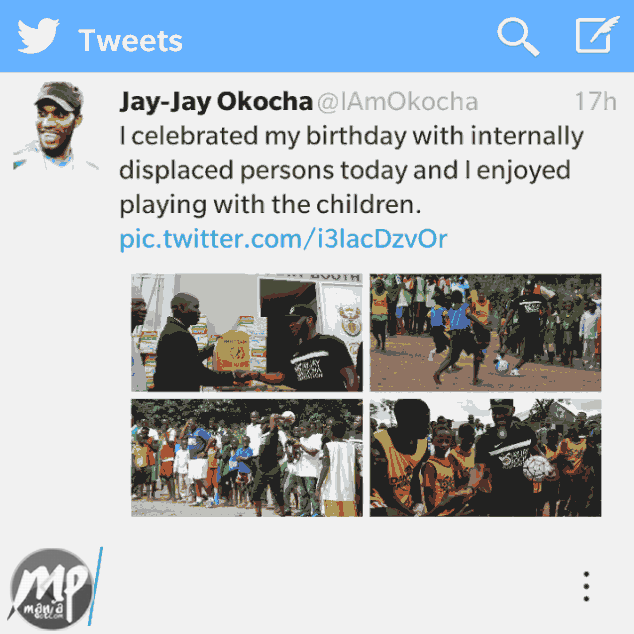Click the blue slash beside the MP logo
The width and height of the screenshot is (634, 634).
click(95, 585)
